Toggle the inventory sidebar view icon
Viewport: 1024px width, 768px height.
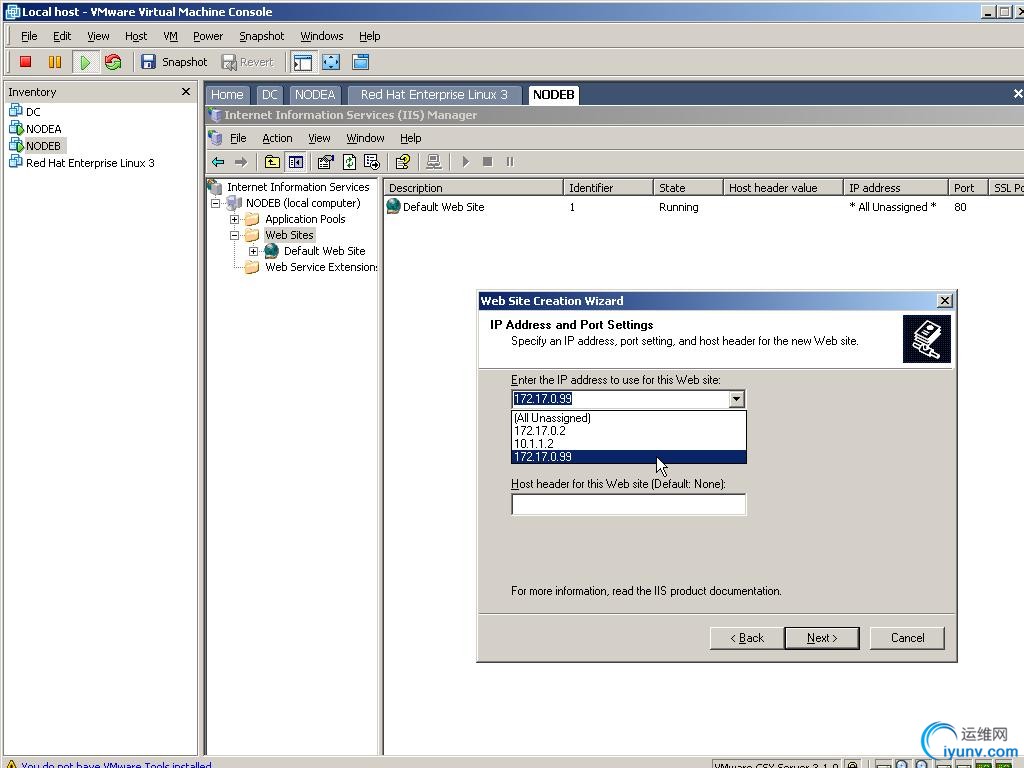tap(302, 62)
